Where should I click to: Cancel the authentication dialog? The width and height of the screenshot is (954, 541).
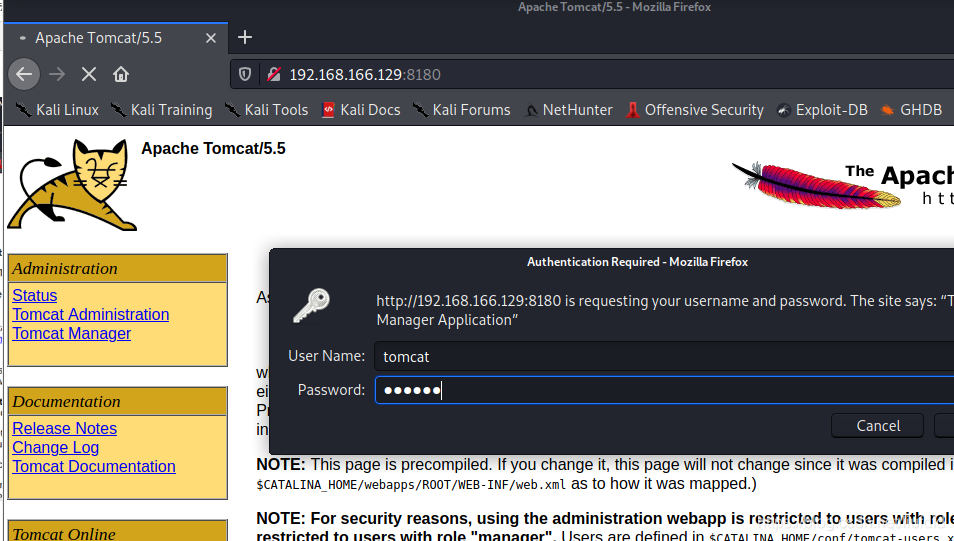[x=877, y=426]
